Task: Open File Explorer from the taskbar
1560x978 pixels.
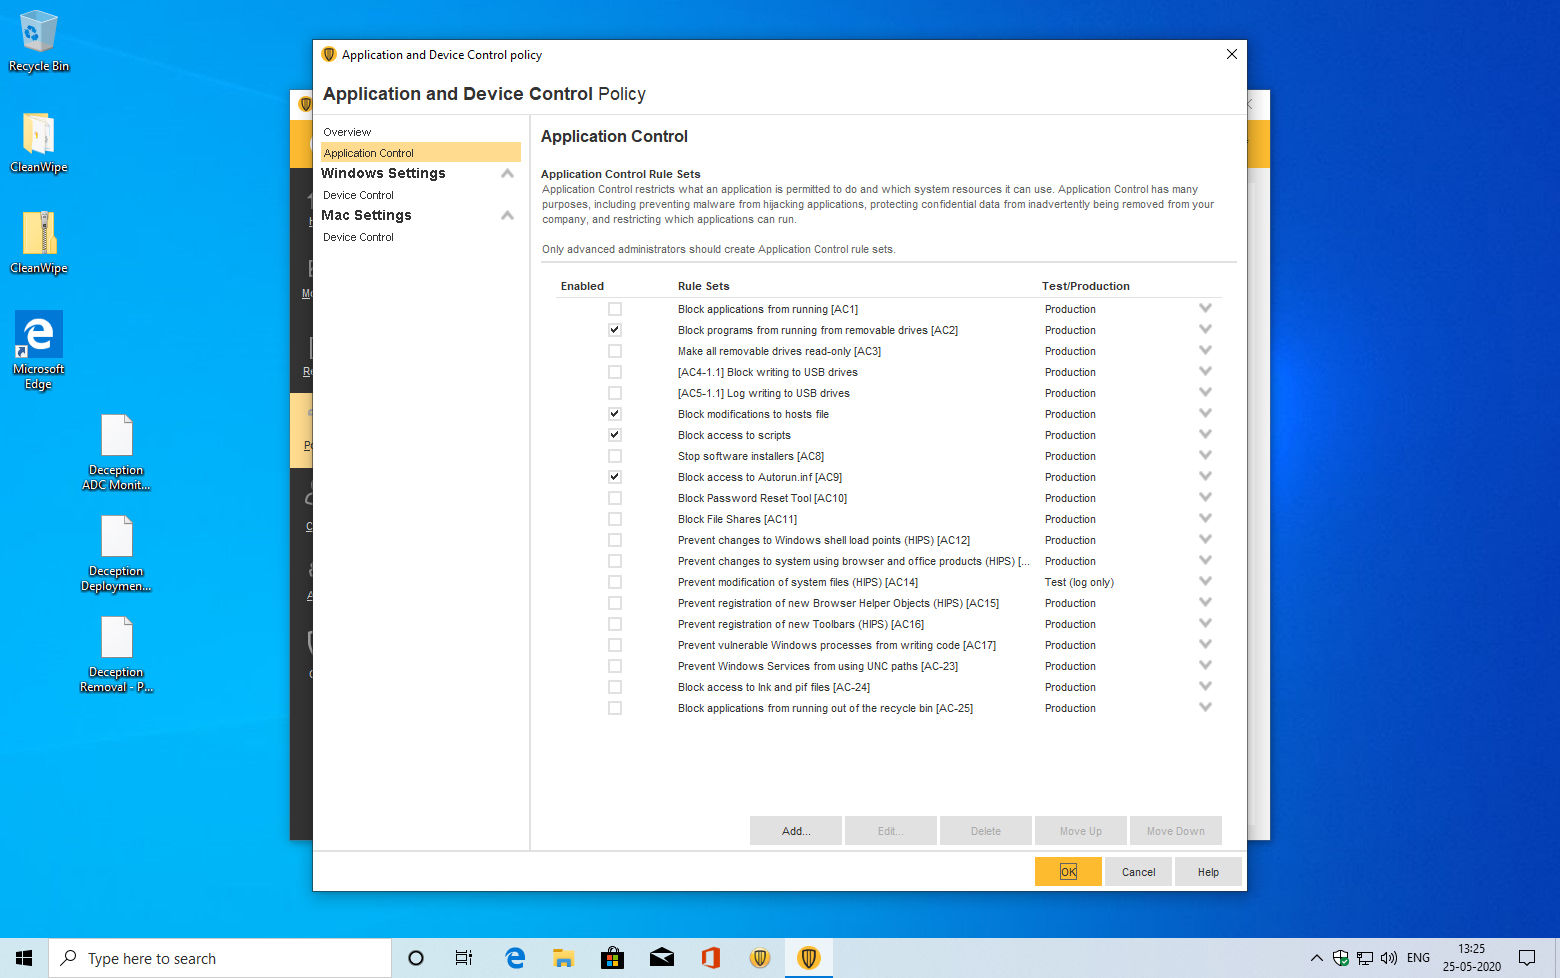Action: coord(564,958)
